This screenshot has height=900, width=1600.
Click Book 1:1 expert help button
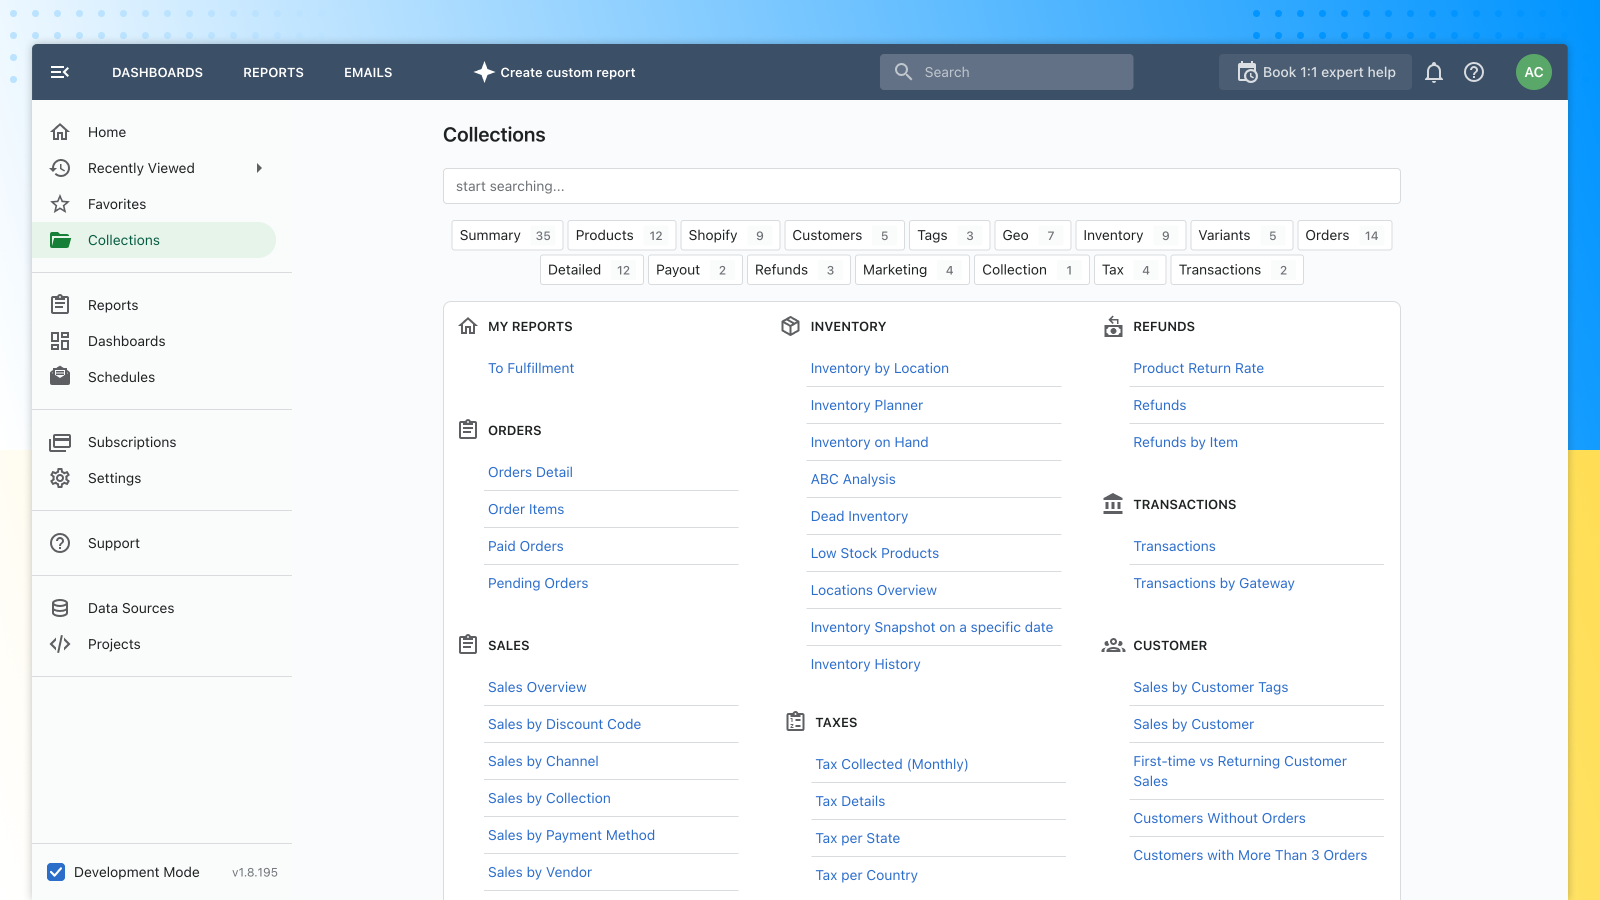1315,72
